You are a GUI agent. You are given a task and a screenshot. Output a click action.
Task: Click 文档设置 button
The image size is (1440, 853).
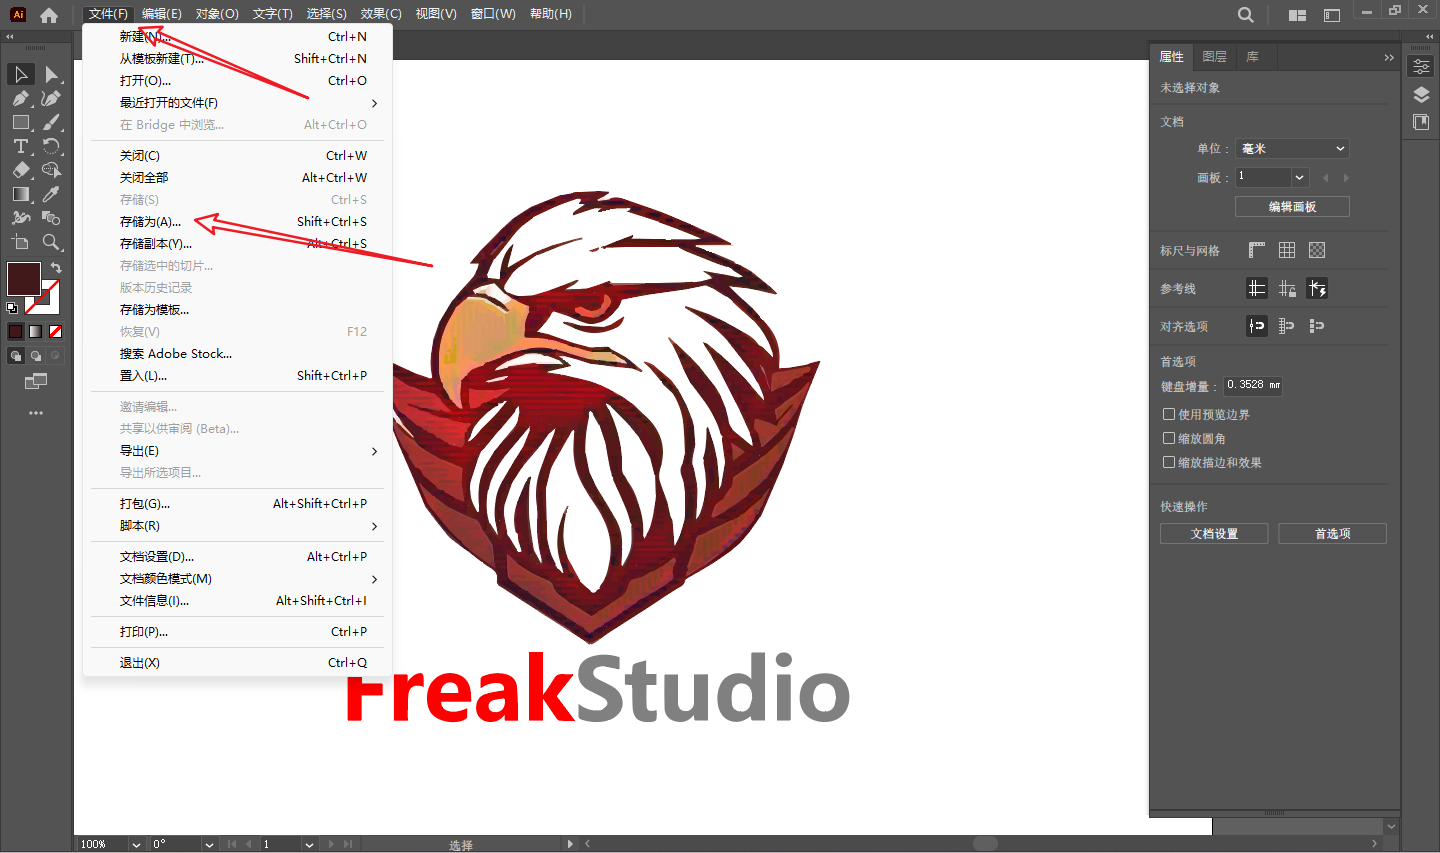click(x=1214, y=534)
